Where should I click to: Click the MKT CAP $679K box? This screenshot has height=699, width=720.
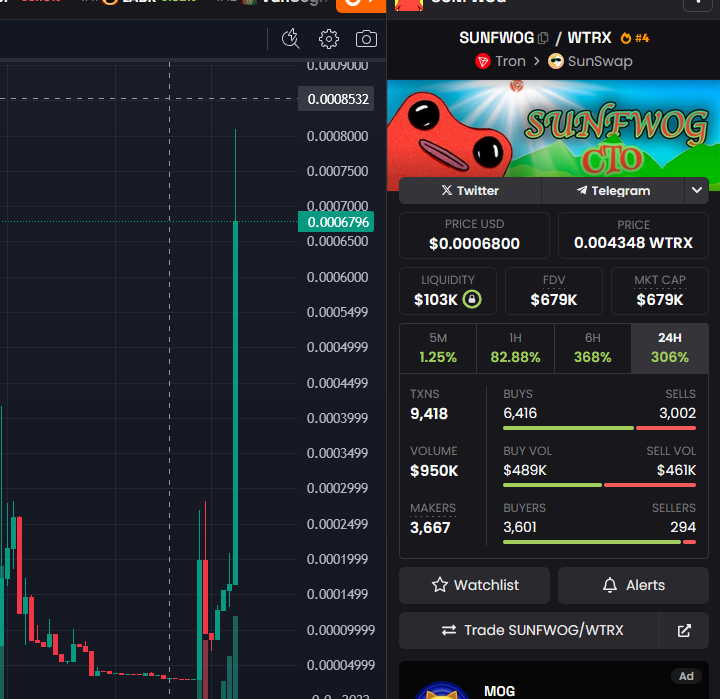click(660, 291)
